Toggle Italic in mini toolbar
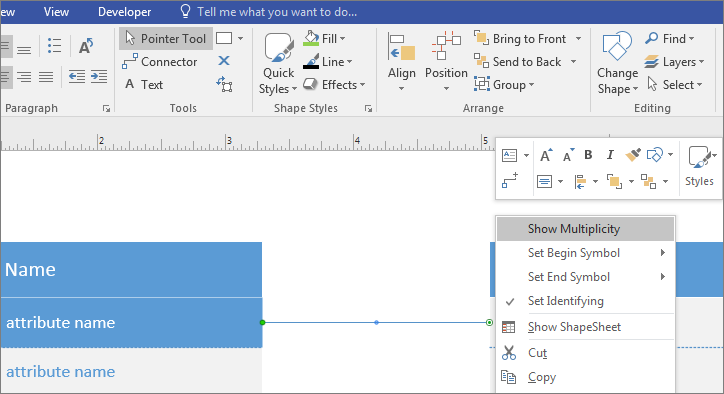This screenshot has width=724, height=394. point(610,155)
